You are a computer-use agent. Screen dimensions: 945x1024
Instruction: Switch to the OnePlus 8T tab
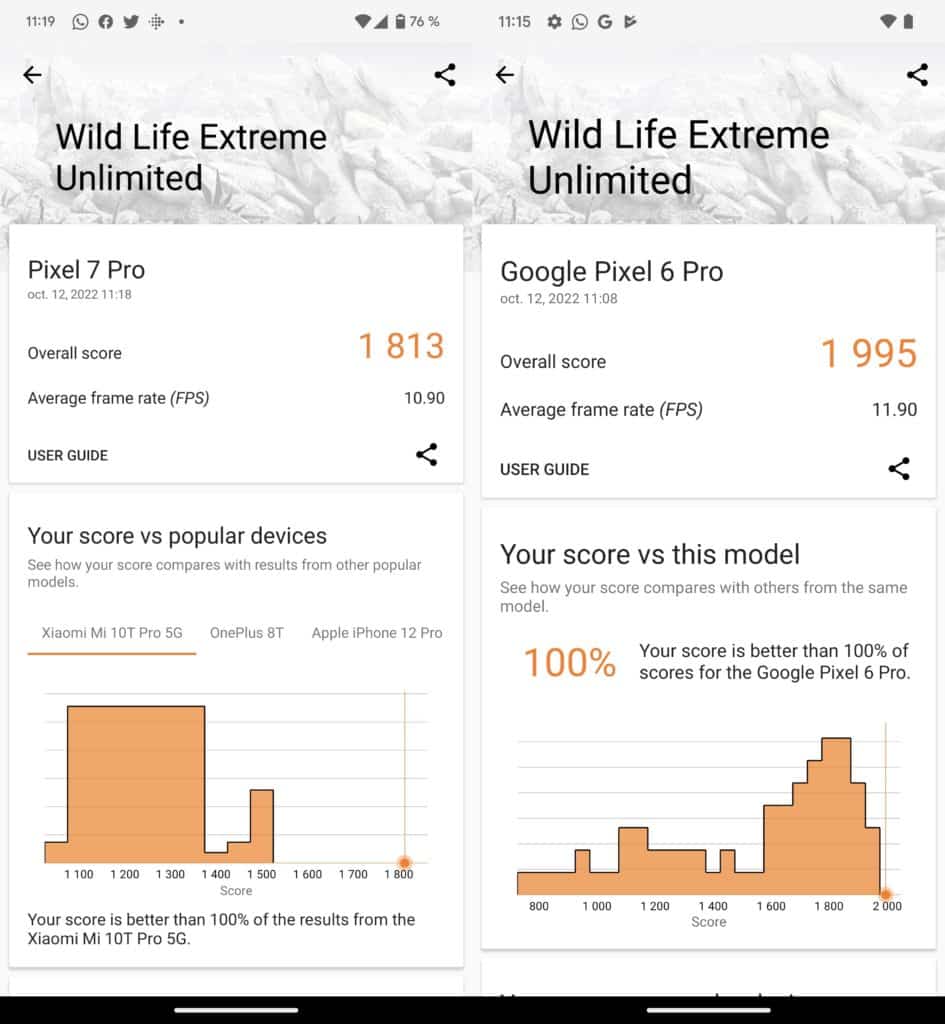pos(247,633)
